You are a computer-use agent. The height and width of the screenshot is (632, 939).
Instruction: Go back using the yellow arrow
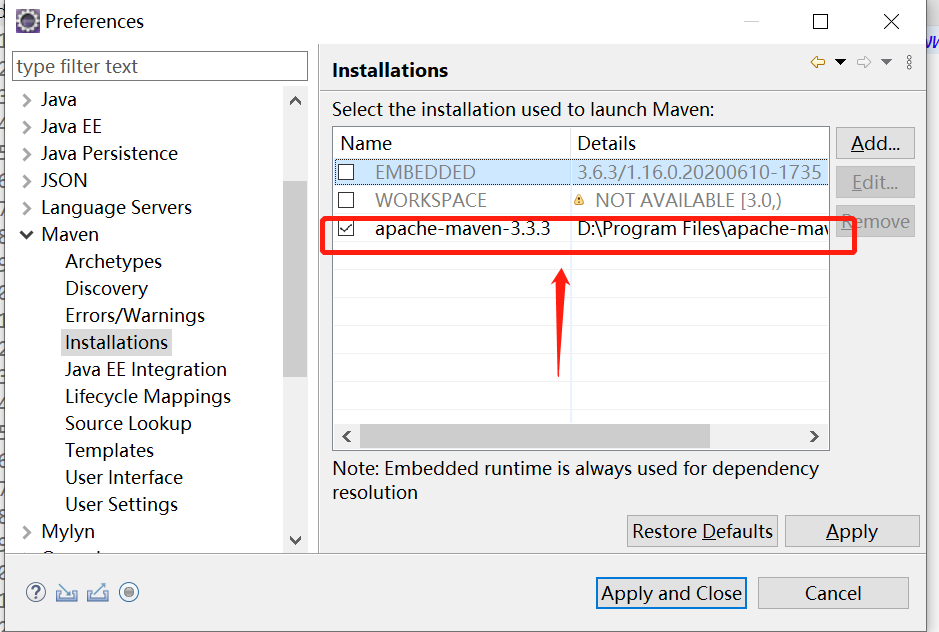(x=818, y=62)
